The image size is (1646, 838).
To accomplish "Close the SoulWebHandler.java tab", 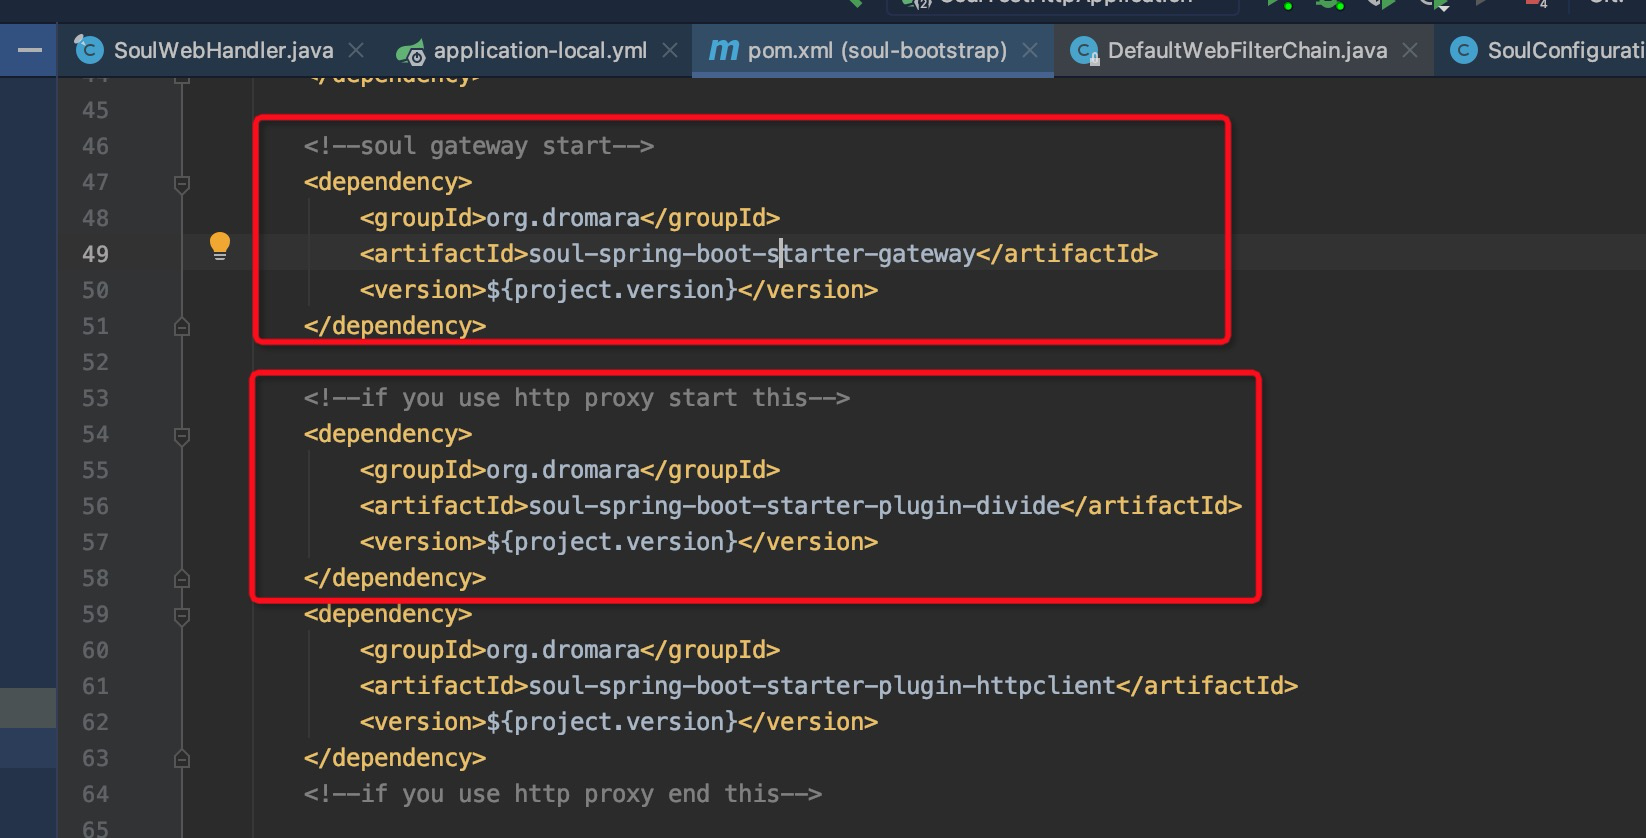I will (x=356, y=50).
